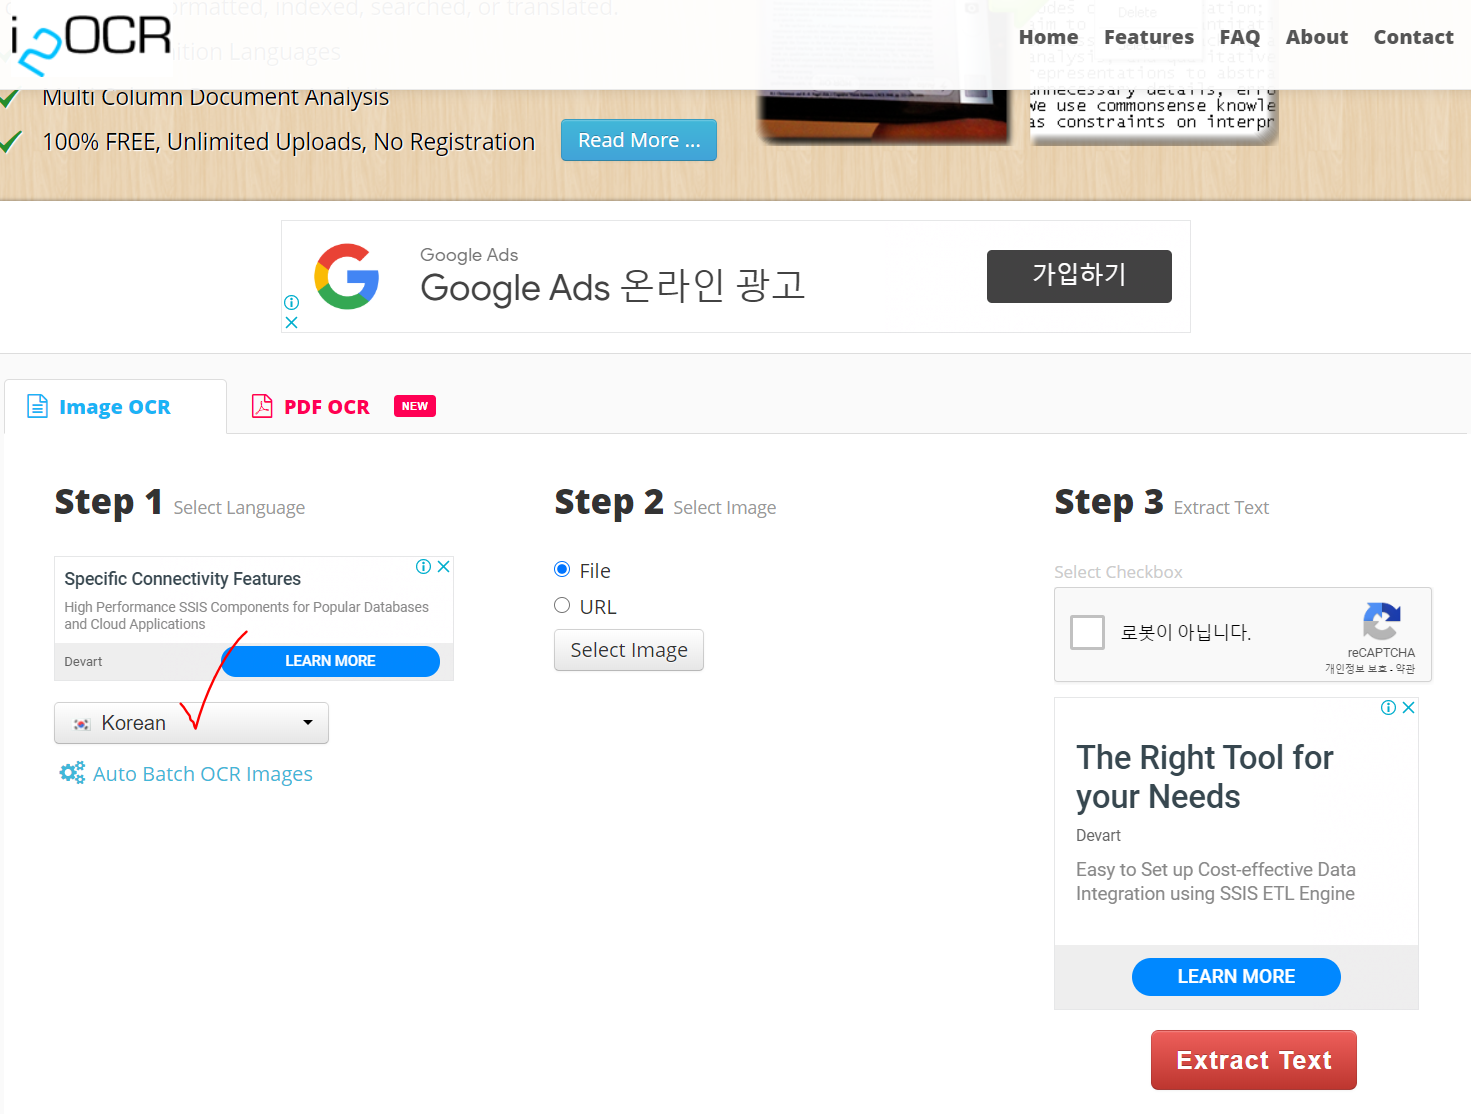Switch to the PDF OCR tab
This screenshot has width=1471, height=1114.
tap(327, 407)
